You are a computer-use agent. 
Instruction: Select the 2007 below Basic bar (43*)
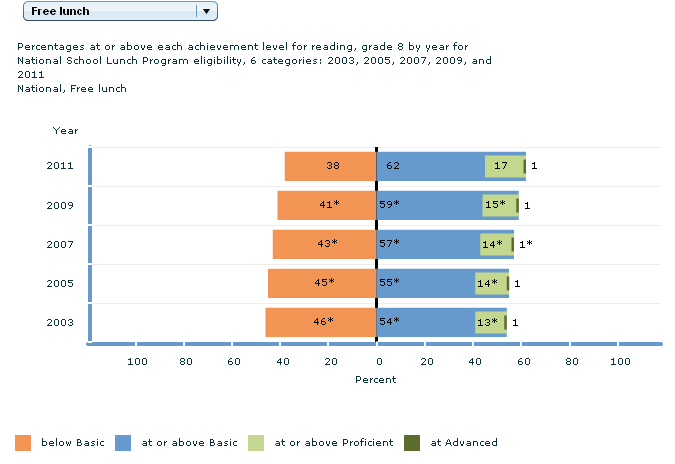click(324, 244)
